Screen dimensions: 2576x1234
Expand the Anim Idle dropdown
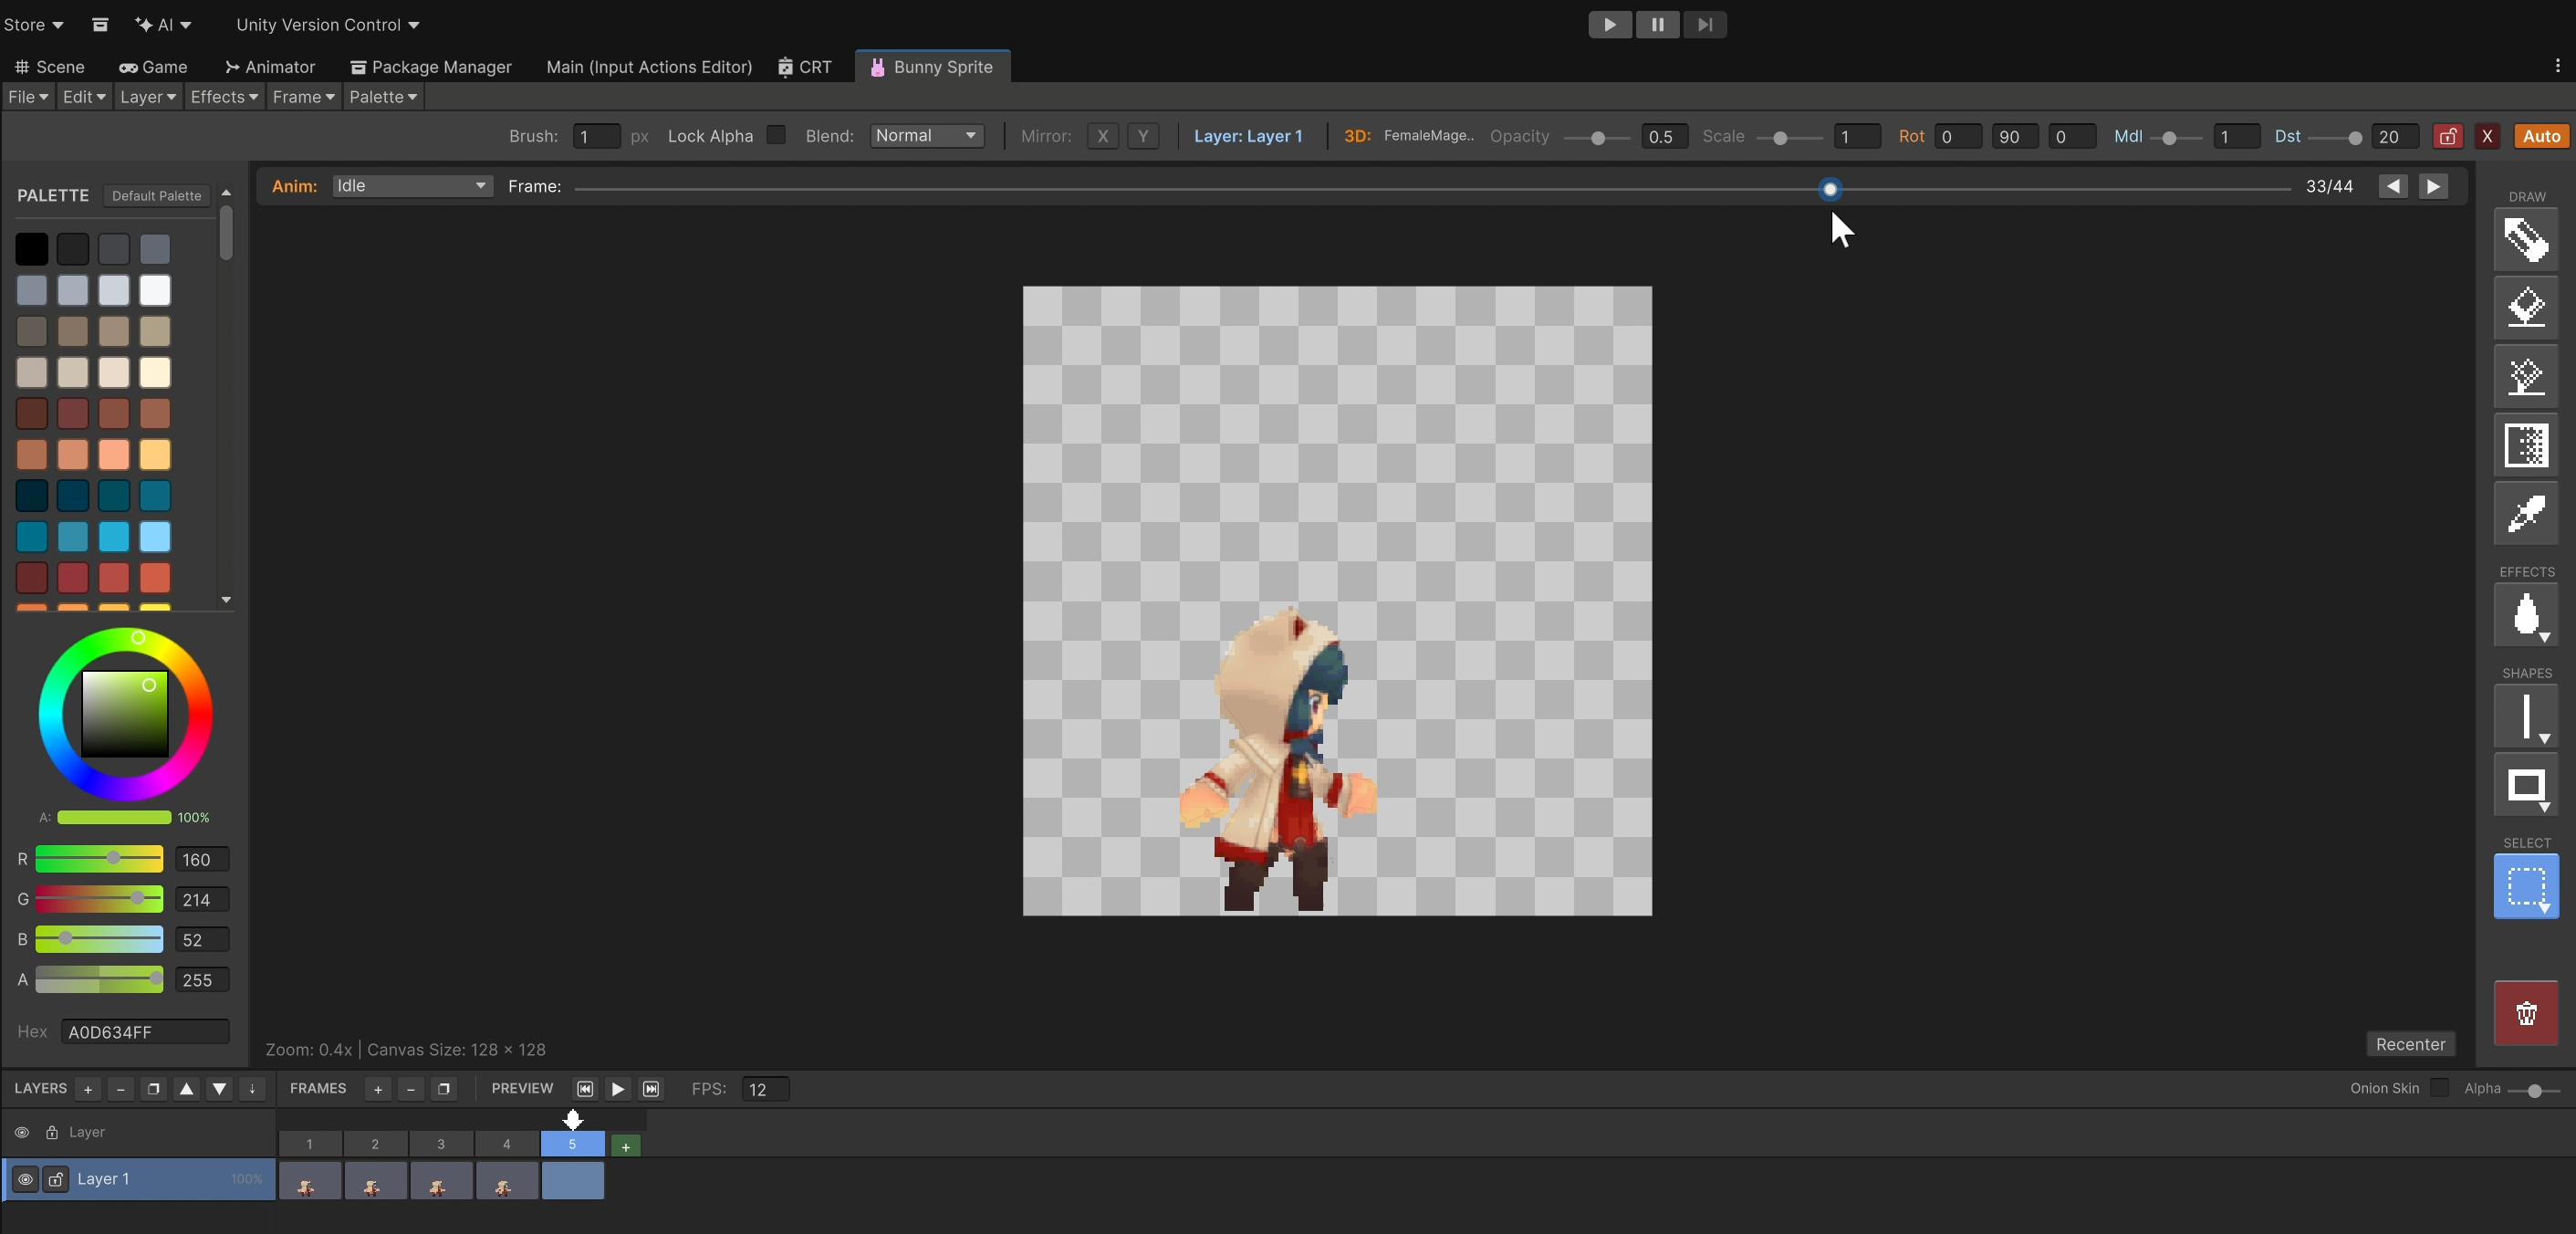[x=411, y=186]
